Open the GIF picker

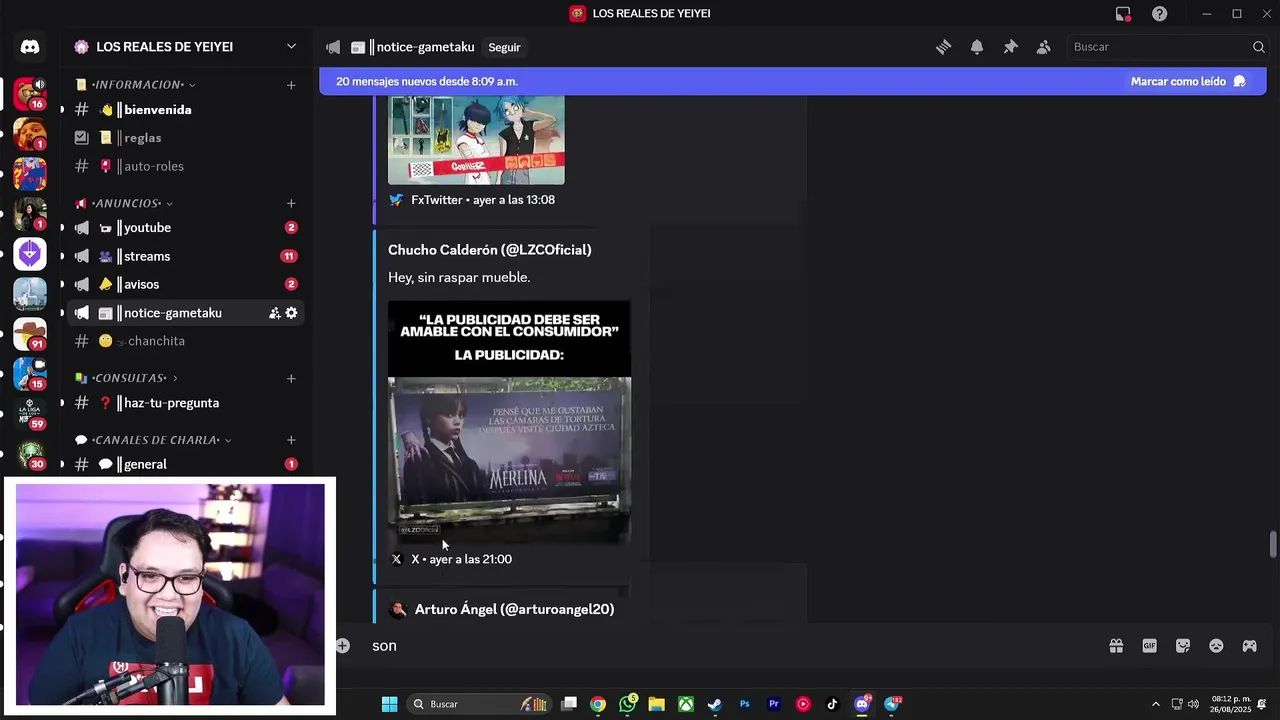(x=1149, y=646)
